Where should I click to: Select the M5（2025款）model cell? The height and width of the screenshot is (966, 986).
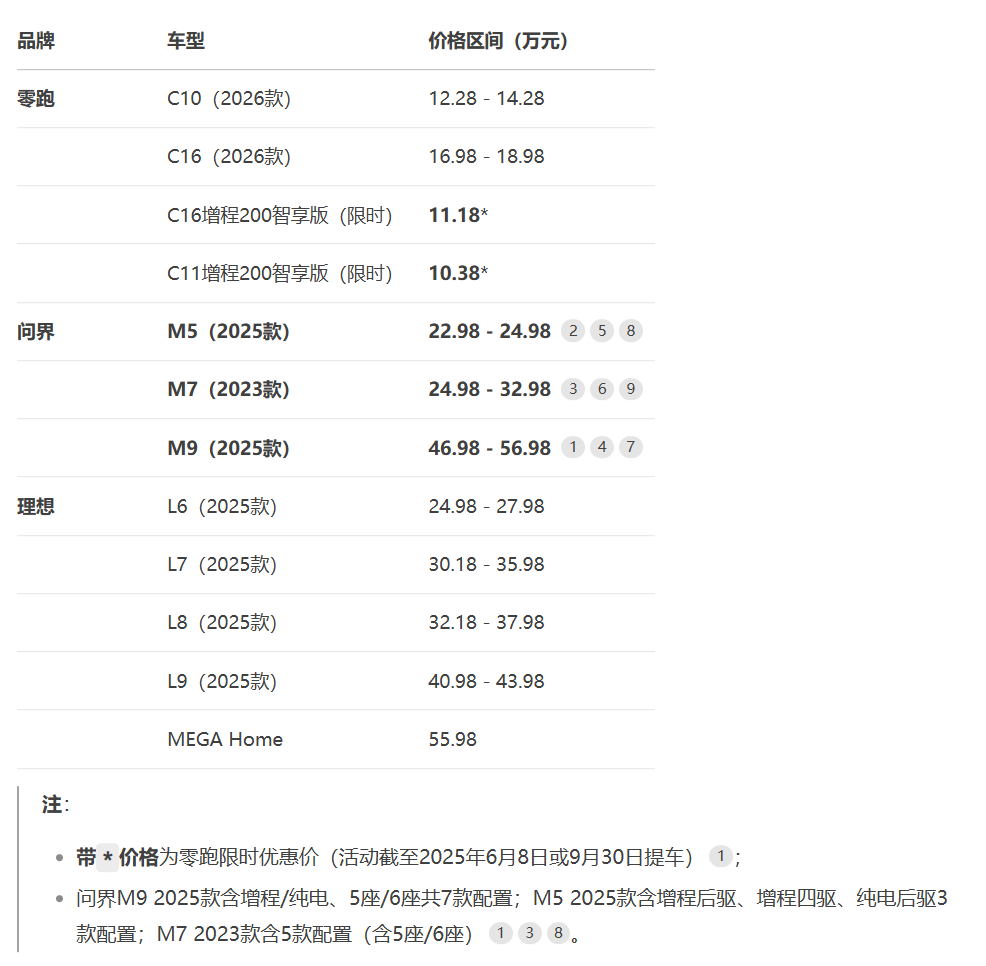[229, 331]
